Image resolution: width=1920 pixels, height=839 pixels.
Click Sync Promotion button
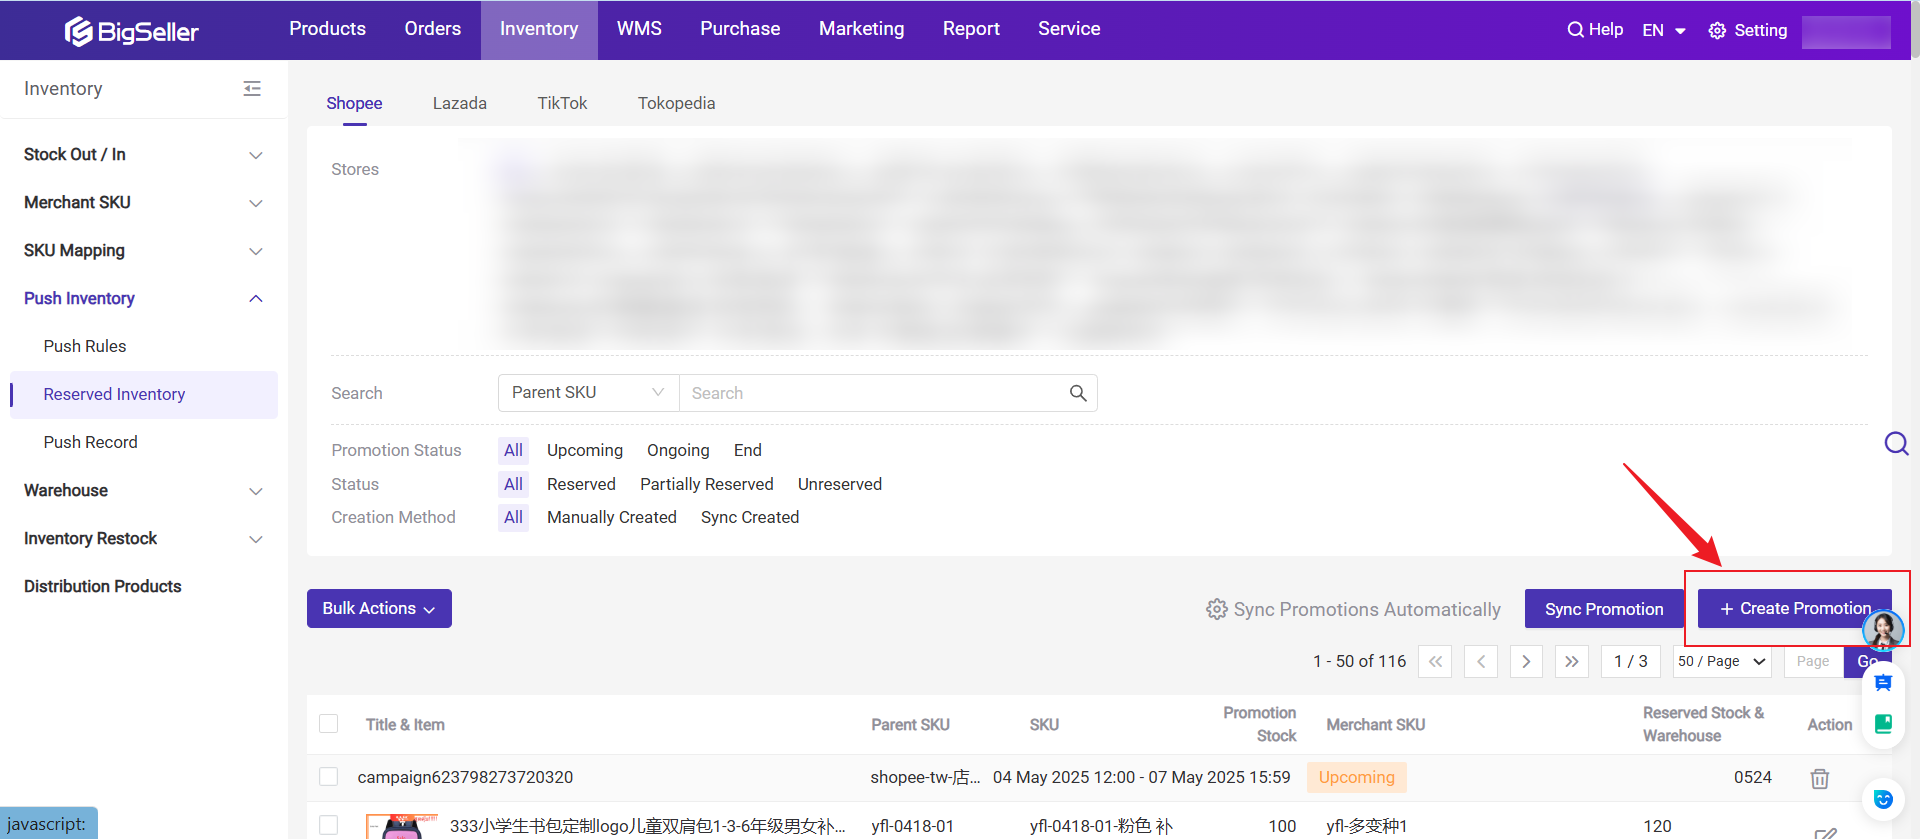[x=1604, y=609]
